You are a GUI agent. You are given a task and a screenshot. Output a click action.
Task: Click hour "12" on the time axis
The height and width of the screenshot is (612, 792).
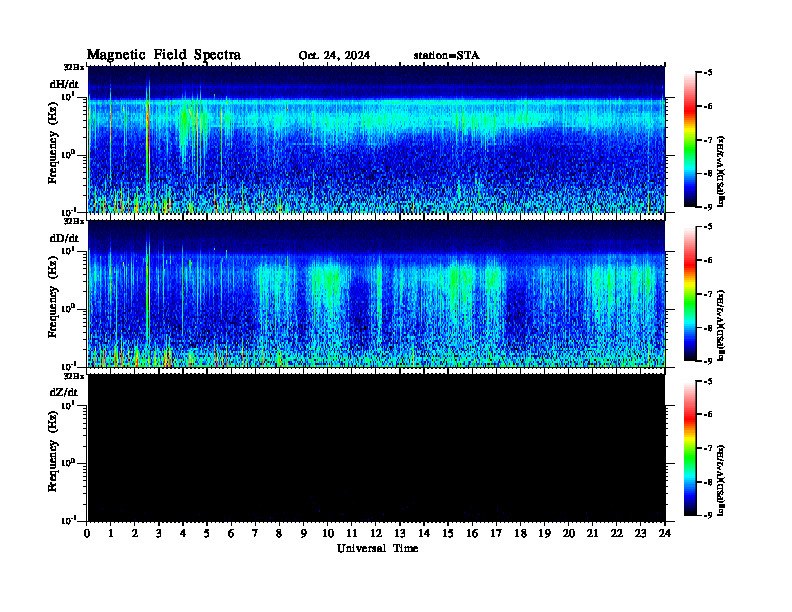pos(376,534)
